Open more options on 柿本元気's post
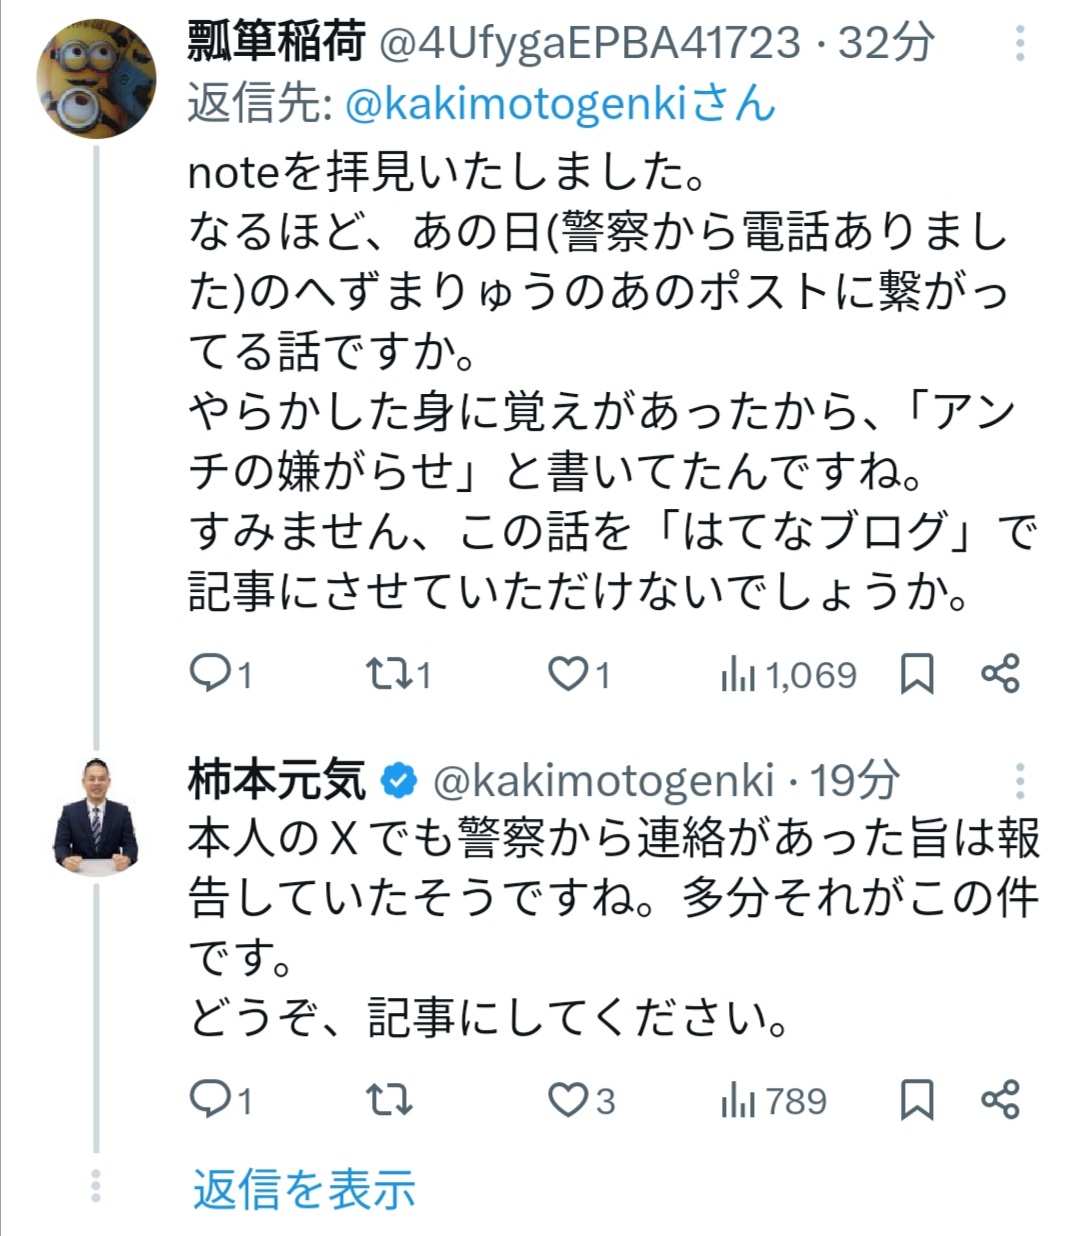The height and width of the screenshot is (1236, 1080). (1020, 781)
